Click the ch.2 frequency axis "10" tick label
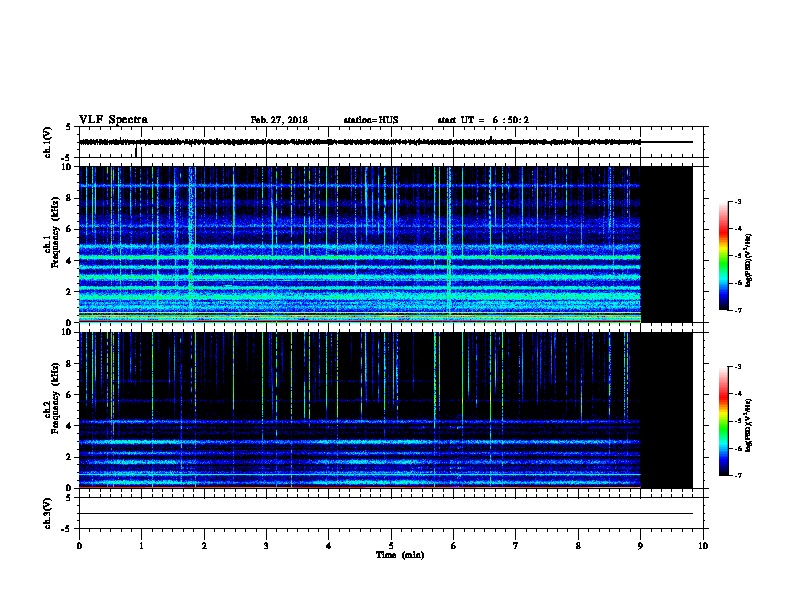 [x=67, y=332]
